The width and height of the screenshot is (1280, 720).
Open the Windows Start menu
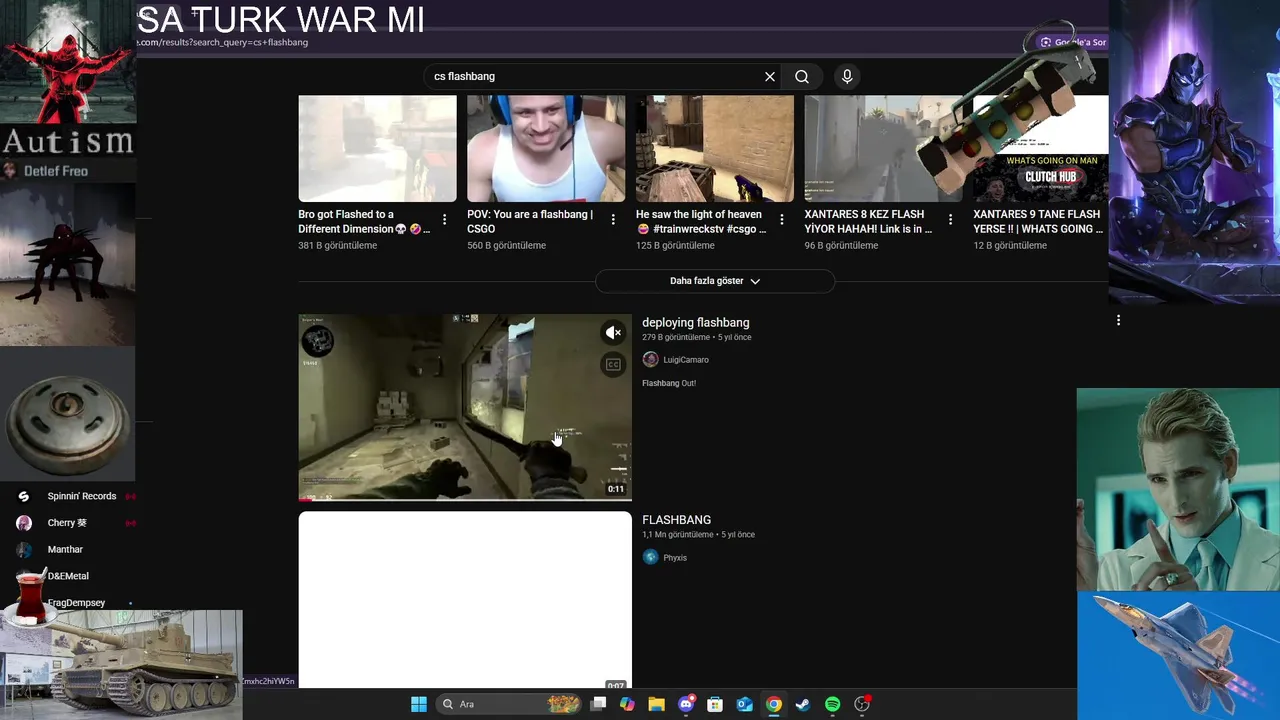(419, 704)
